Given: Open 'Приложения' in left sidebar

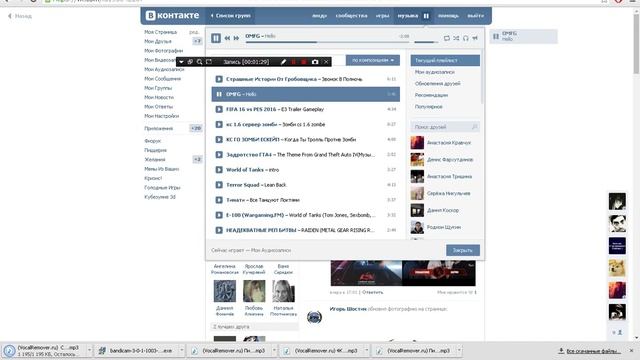Looking at the screenshot, I should coord(159,128).
